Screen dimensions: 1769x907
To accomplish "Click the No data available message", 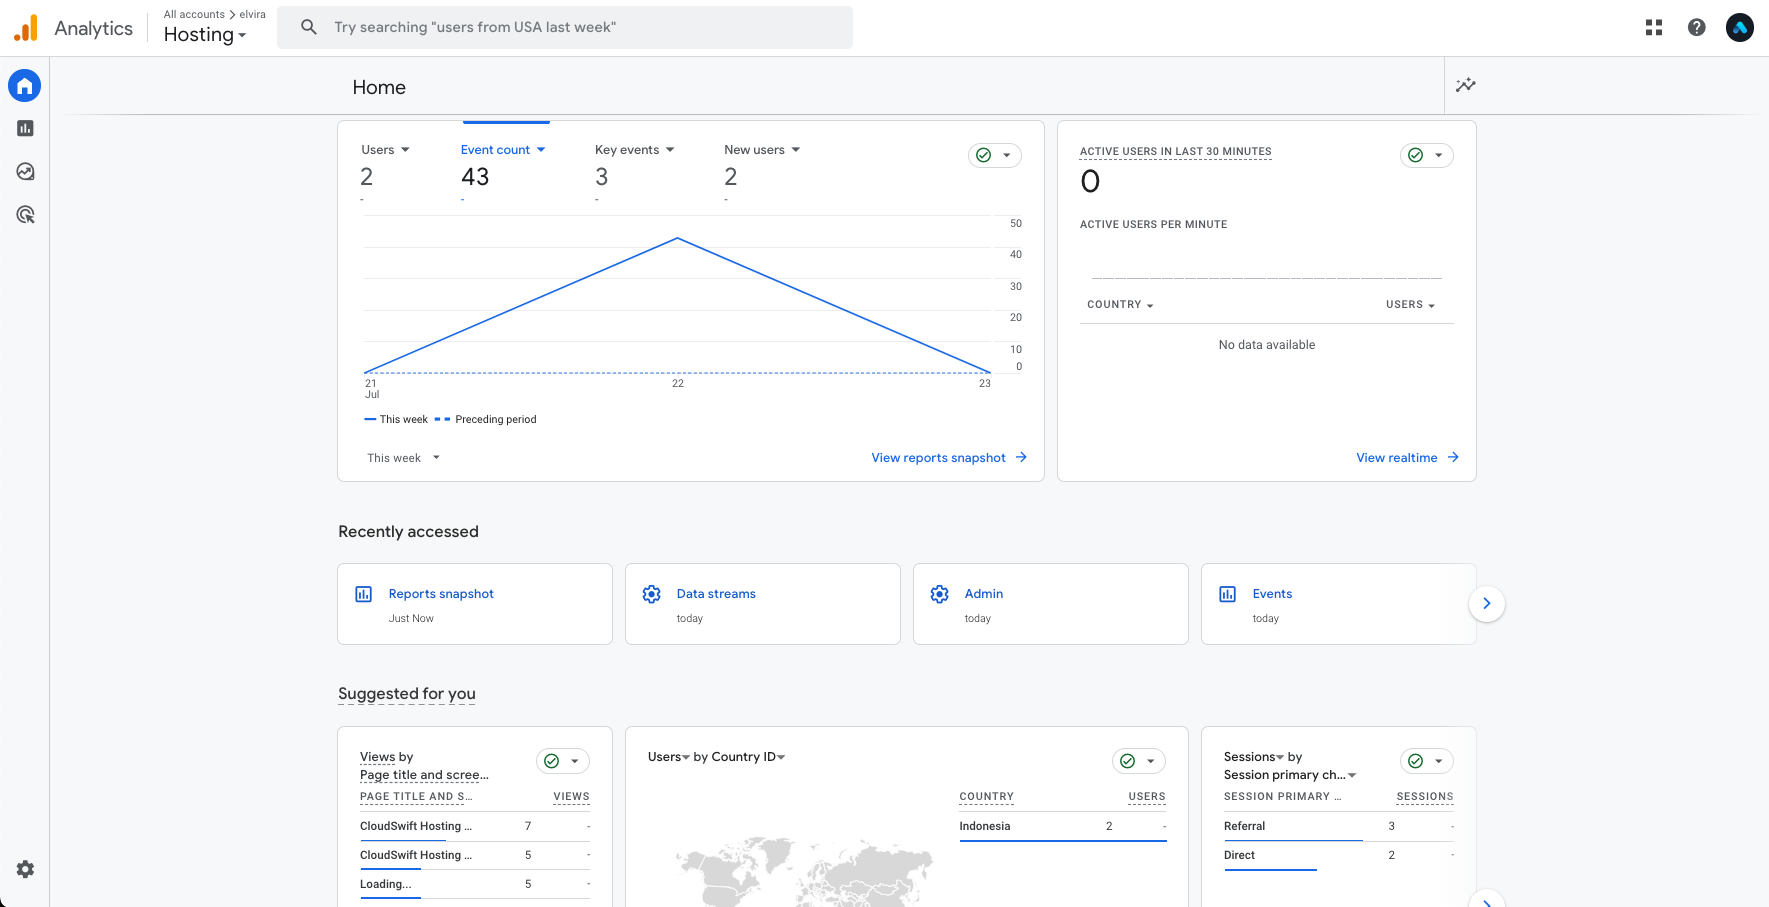I will [1267, 345].
